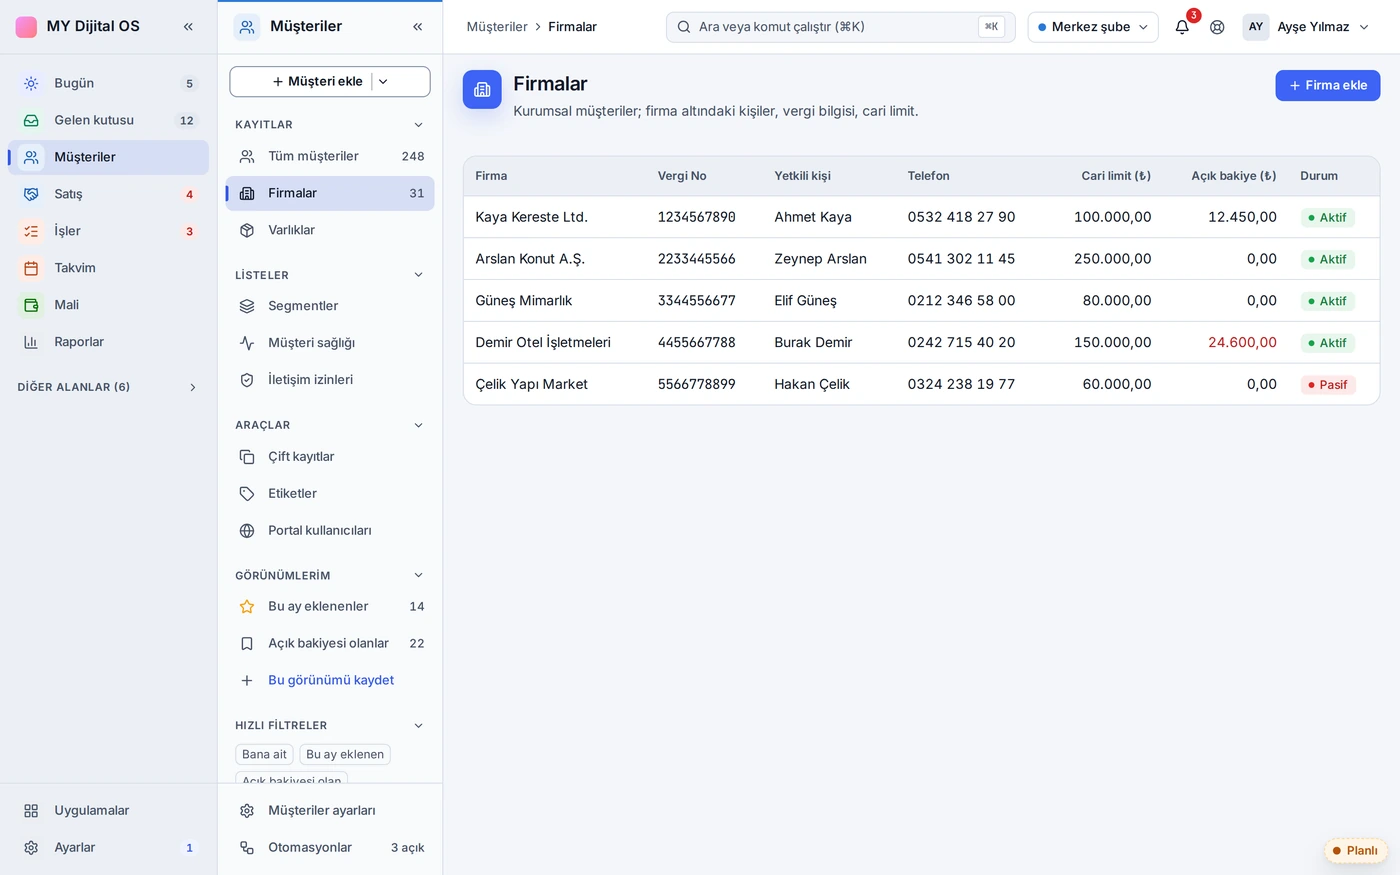Click the Segmentler layers icon
Viewport: 1400px width, 875px height.
(x=247, y=306)
